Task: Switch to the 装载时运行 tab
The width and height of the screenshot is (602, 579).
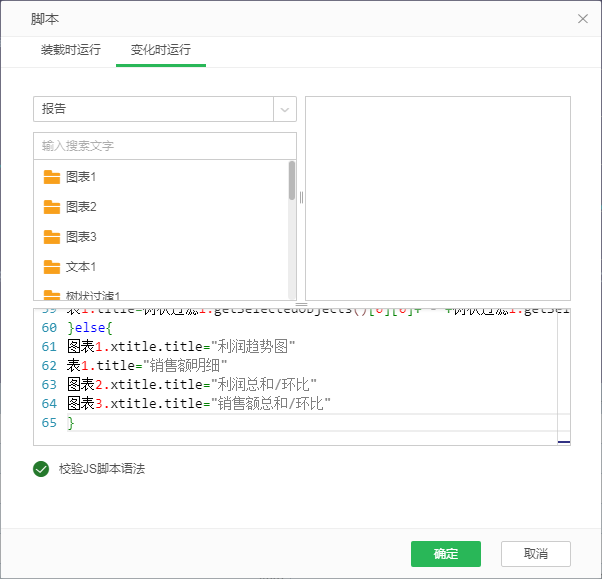Action: coord(70,50)
